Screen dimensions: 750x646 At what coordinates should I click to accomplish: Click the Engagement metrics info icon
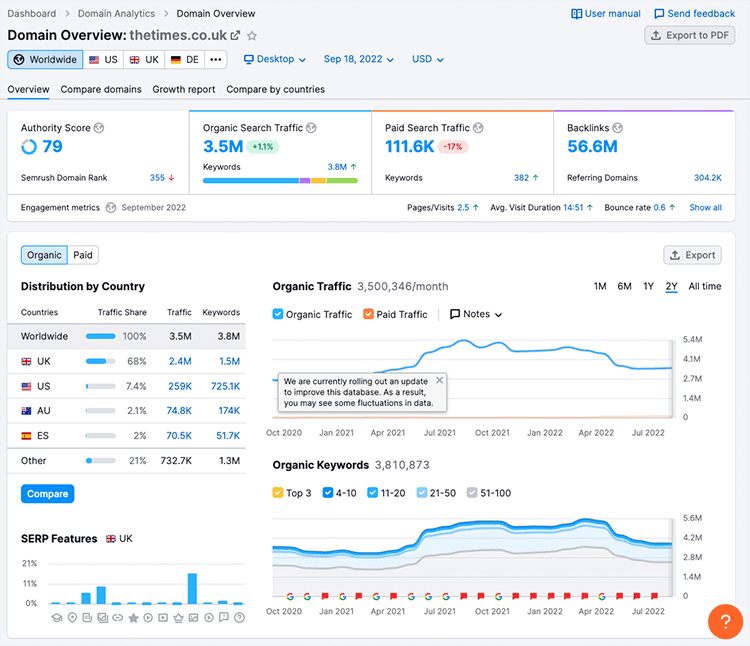coord(111,208)
